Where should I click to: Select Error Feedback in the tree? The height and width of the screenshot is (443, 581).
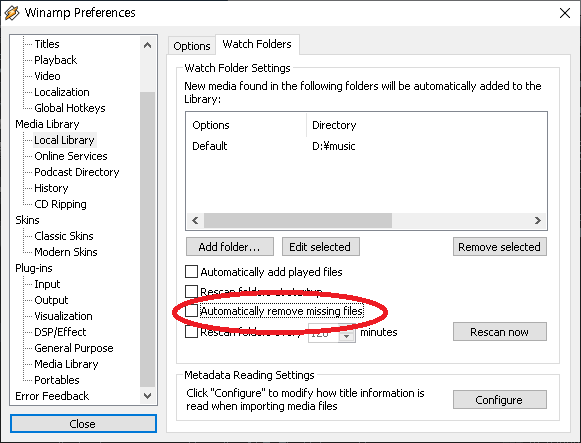[52, 396]
